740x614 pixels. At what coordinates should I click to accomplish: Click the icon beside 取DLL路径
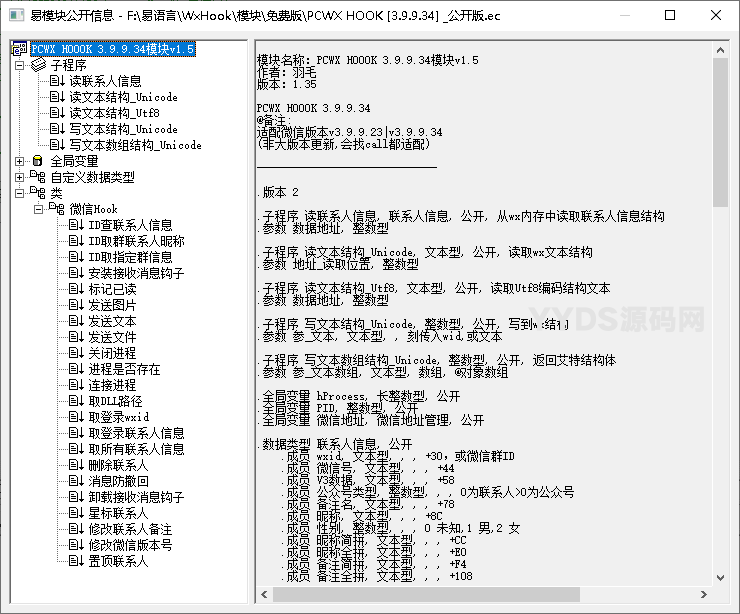[x=76, y=401]
